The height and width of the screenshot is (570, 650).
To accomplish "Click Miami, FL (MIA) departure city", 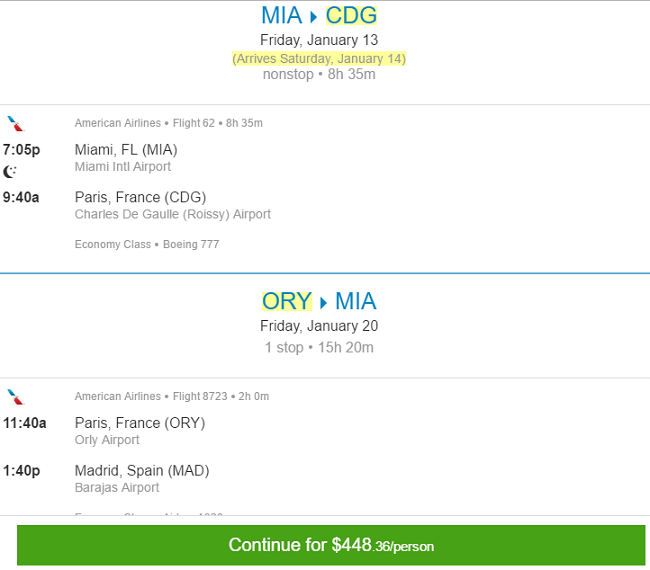I will pyautogui.click(x=126, y=150).
